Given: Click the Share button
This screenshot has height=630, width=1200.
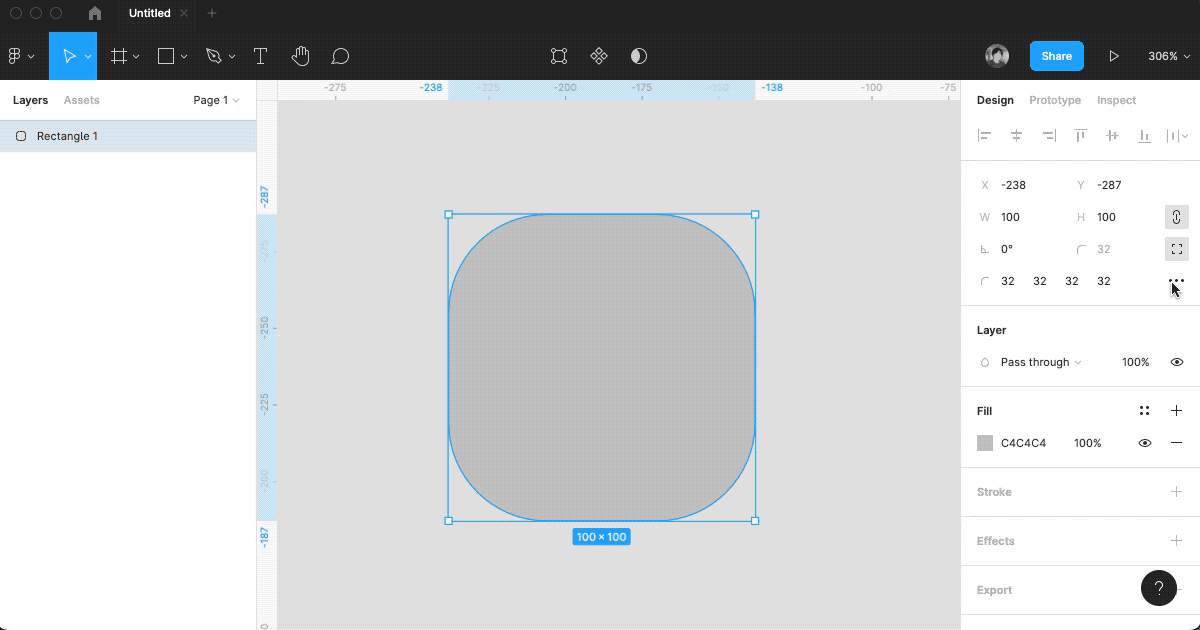Looking at the screenshot, I should pyautogui.click(x=1056, y=56).
